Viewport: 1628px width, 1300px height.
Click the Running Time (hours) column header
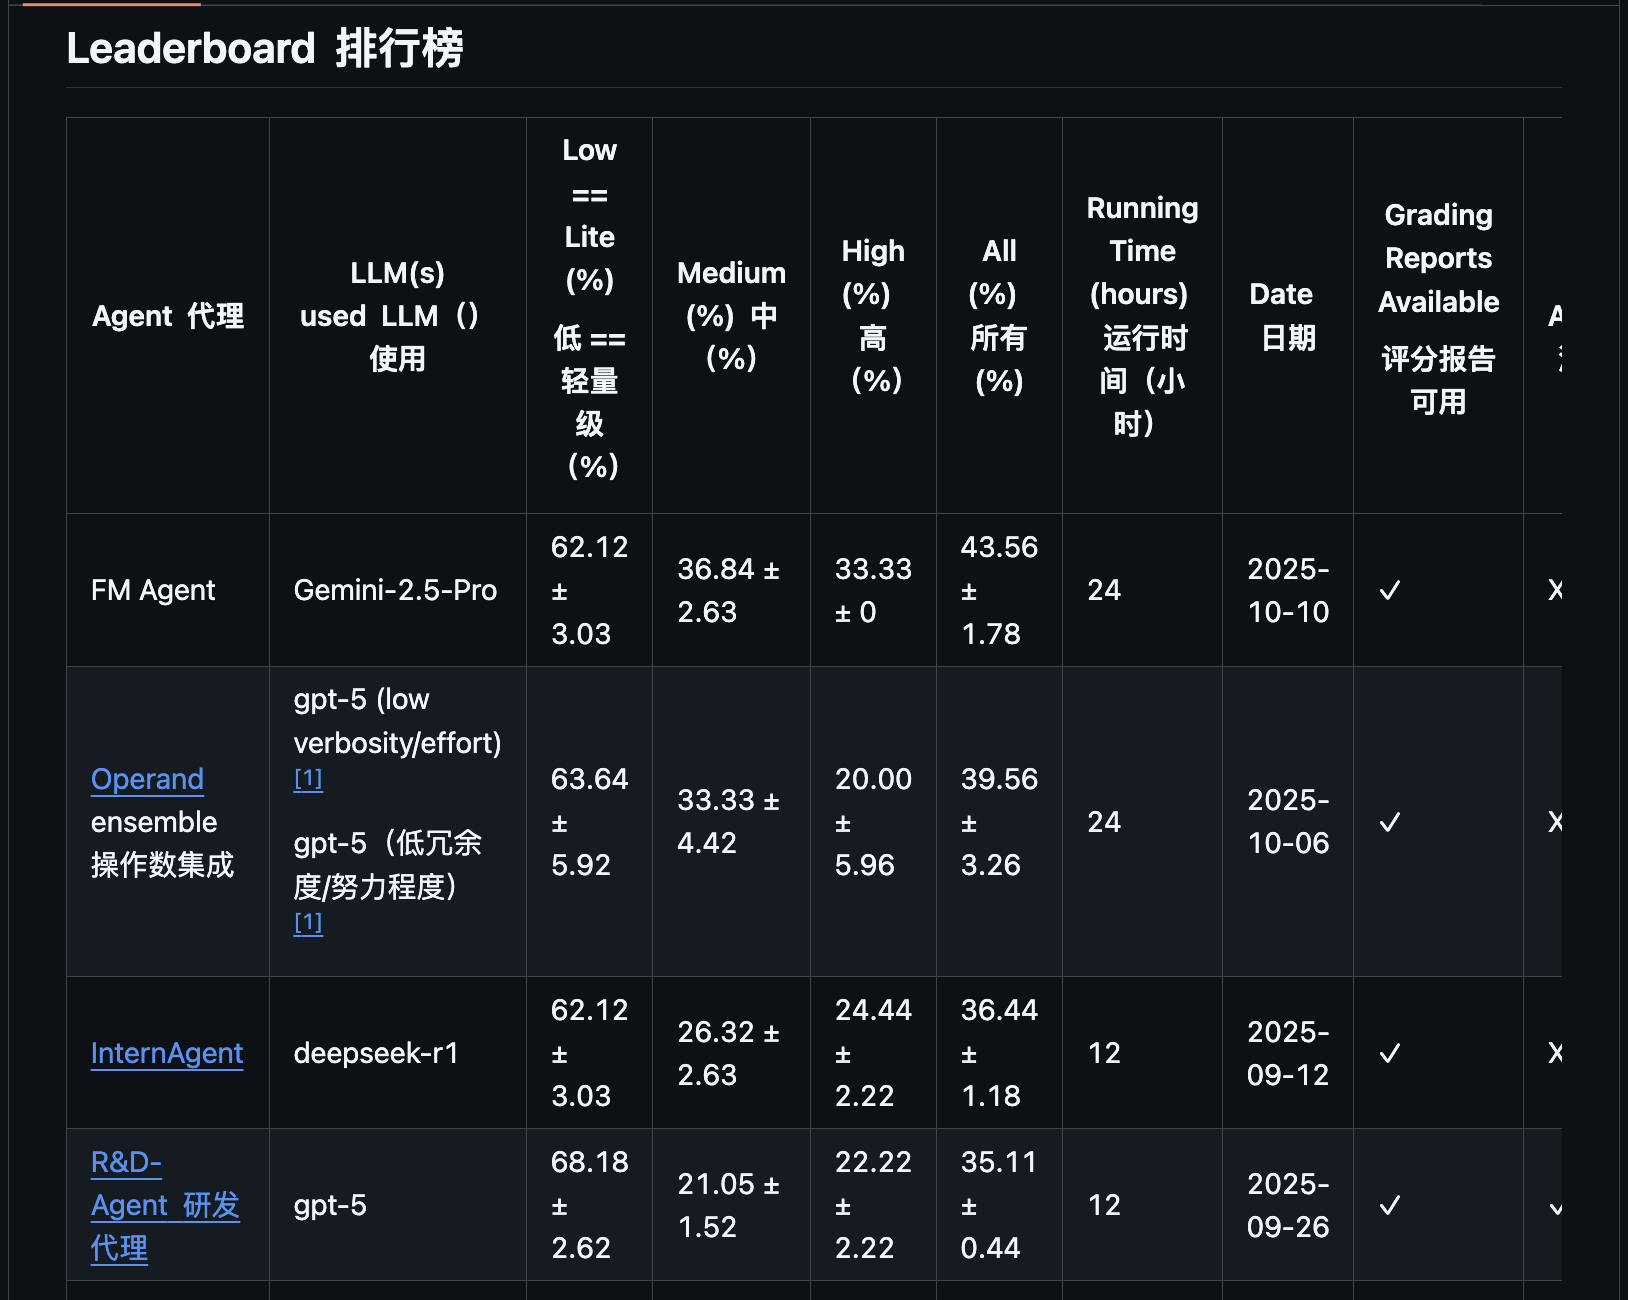pos(1143,316)
